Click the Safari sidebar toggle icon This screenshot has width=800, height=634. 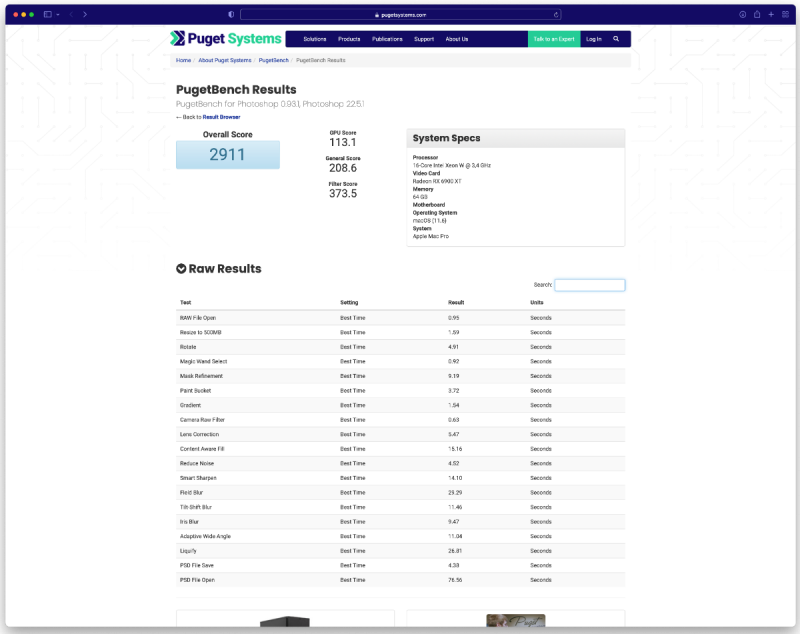tap(47, 14)
